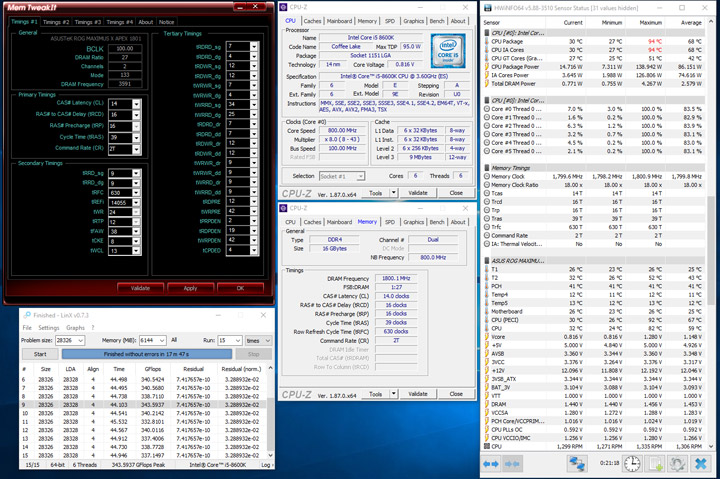Open the SPD tab in top CPU-Z
Screen dimensions: 720x479
389,20
